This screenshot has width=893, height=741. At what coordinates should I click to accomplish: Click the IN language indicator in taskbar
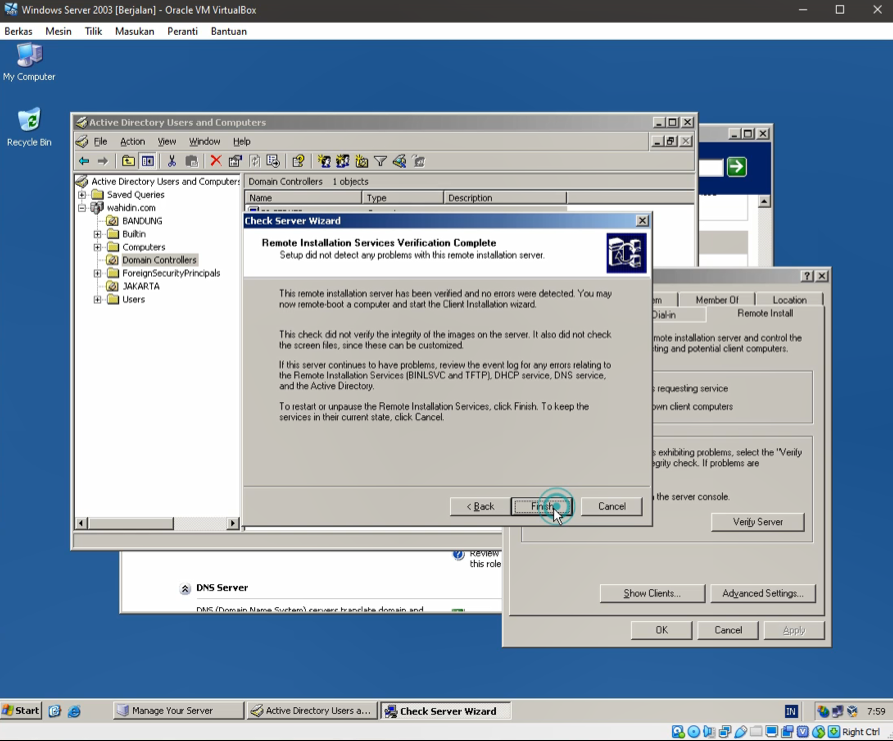790,711
